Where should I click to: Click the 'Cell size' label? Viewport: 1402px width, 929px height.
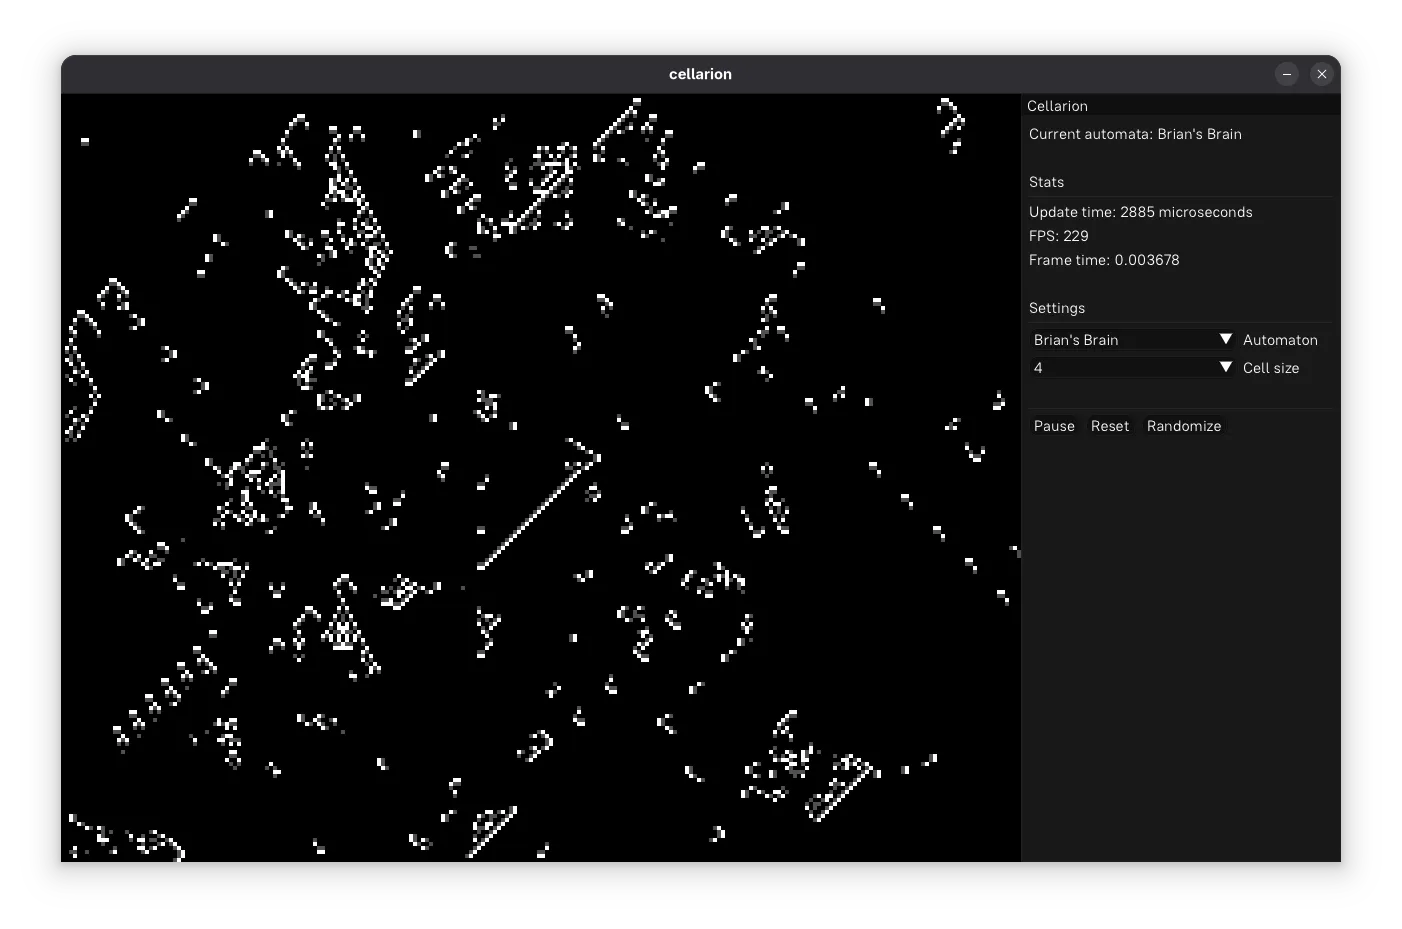pos(1271,368)
